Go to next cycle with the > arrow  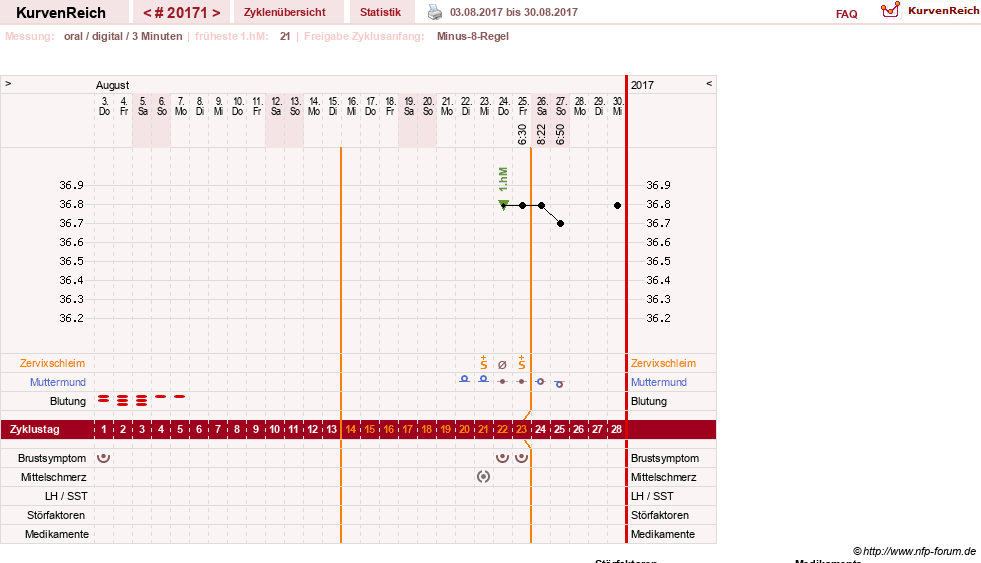[216, 13]
